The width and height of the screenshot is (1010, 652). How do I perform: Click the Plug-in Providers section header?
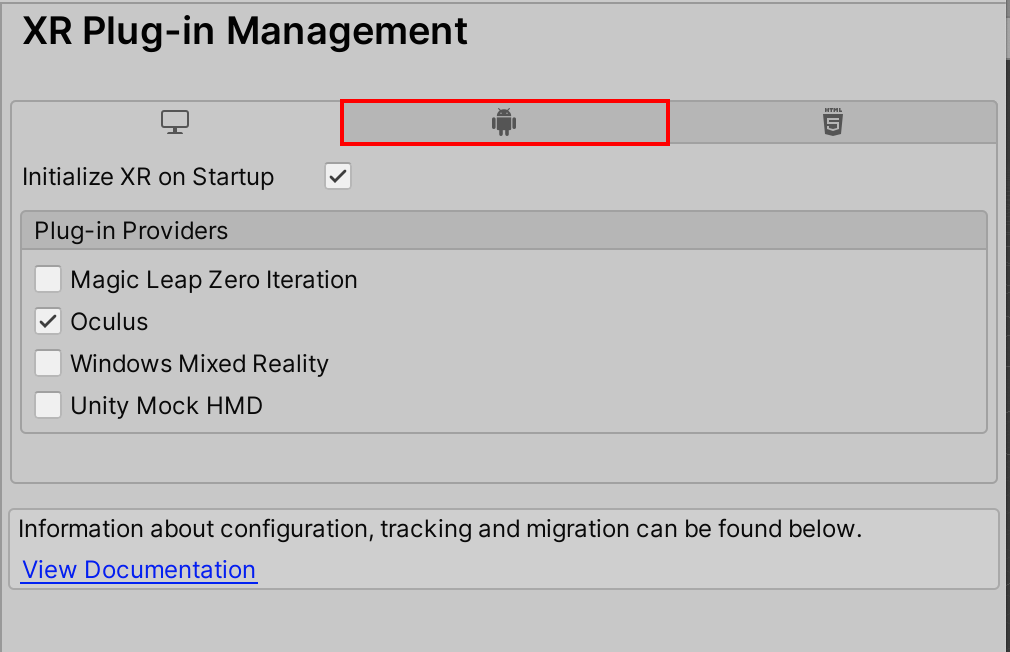pos(131,231)
